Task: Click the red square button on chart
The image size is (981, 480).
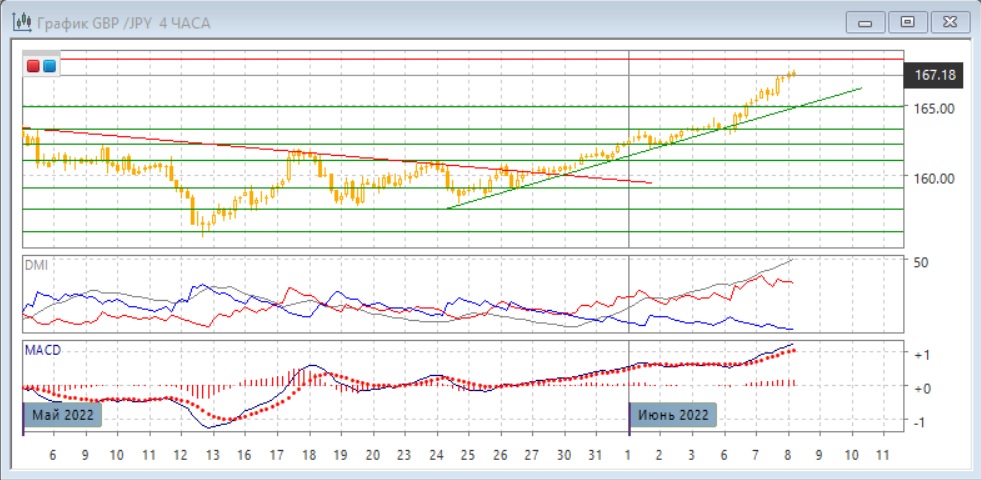Action: coord(33,66)
